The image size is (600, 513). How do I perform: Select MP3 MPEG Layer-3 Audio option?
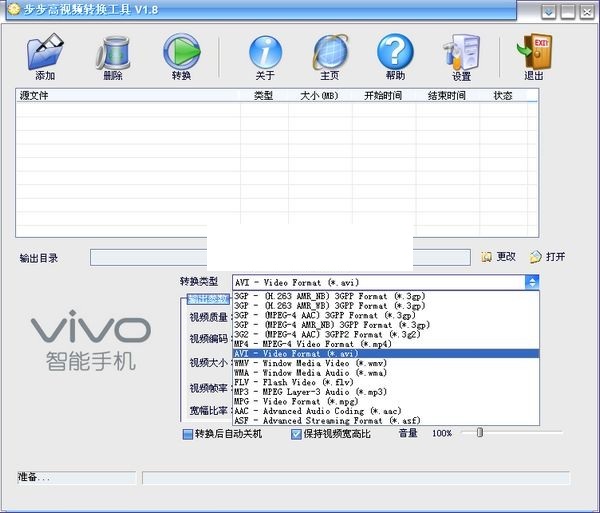386,392
